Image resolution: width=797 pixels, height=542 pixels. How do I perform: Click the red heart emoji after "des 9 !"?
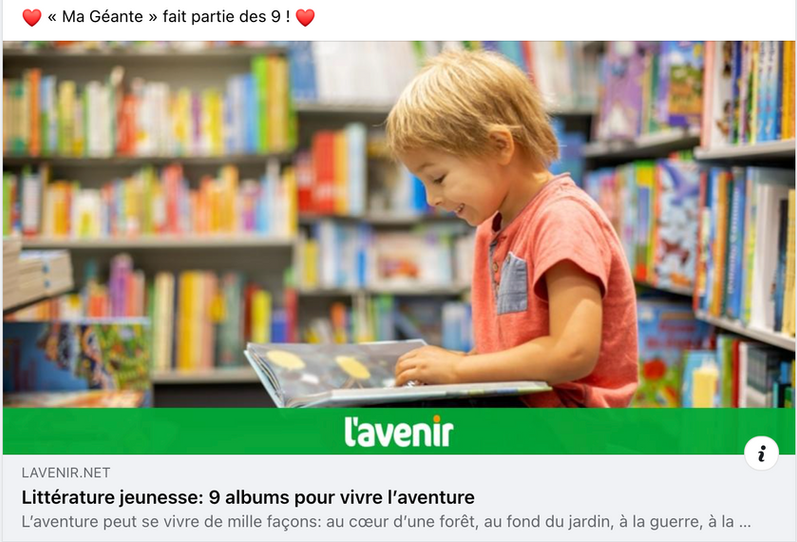click(305, 17)
